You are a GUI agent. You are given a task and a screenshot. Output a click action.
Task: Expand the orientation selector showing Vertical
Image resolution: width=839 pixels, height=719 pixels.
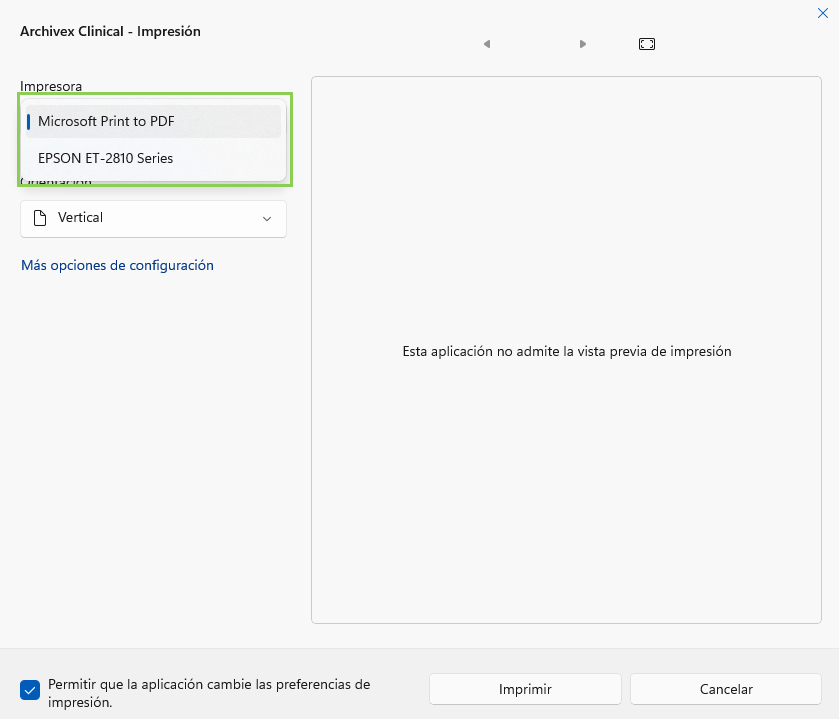[153, 218]
